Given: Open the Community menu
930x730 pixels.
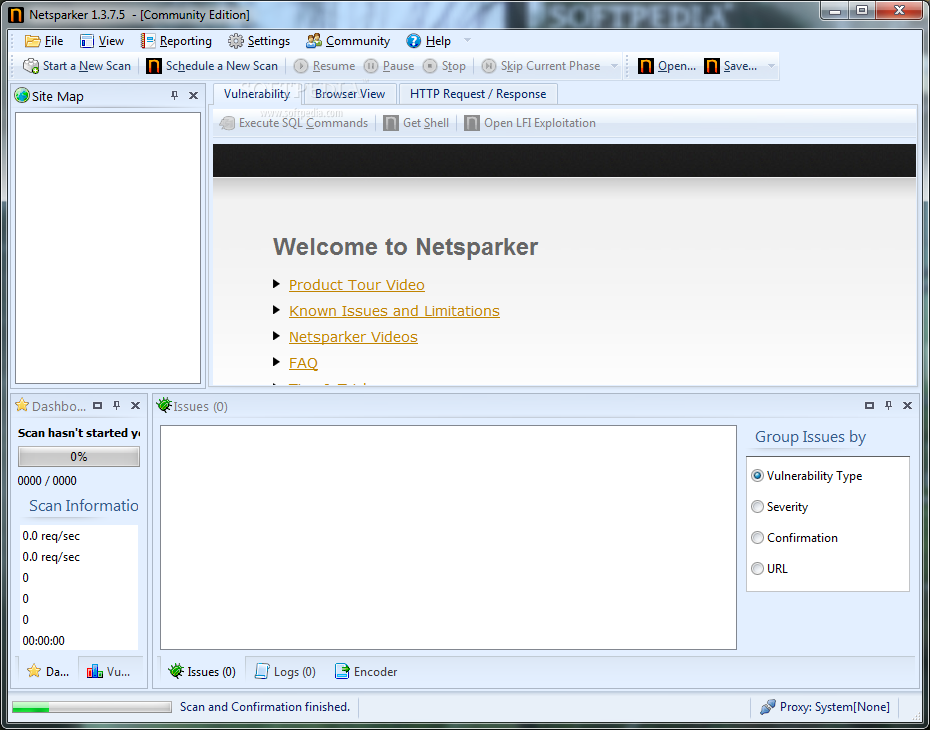Looking at the screenshot, I should click(348, 41).
